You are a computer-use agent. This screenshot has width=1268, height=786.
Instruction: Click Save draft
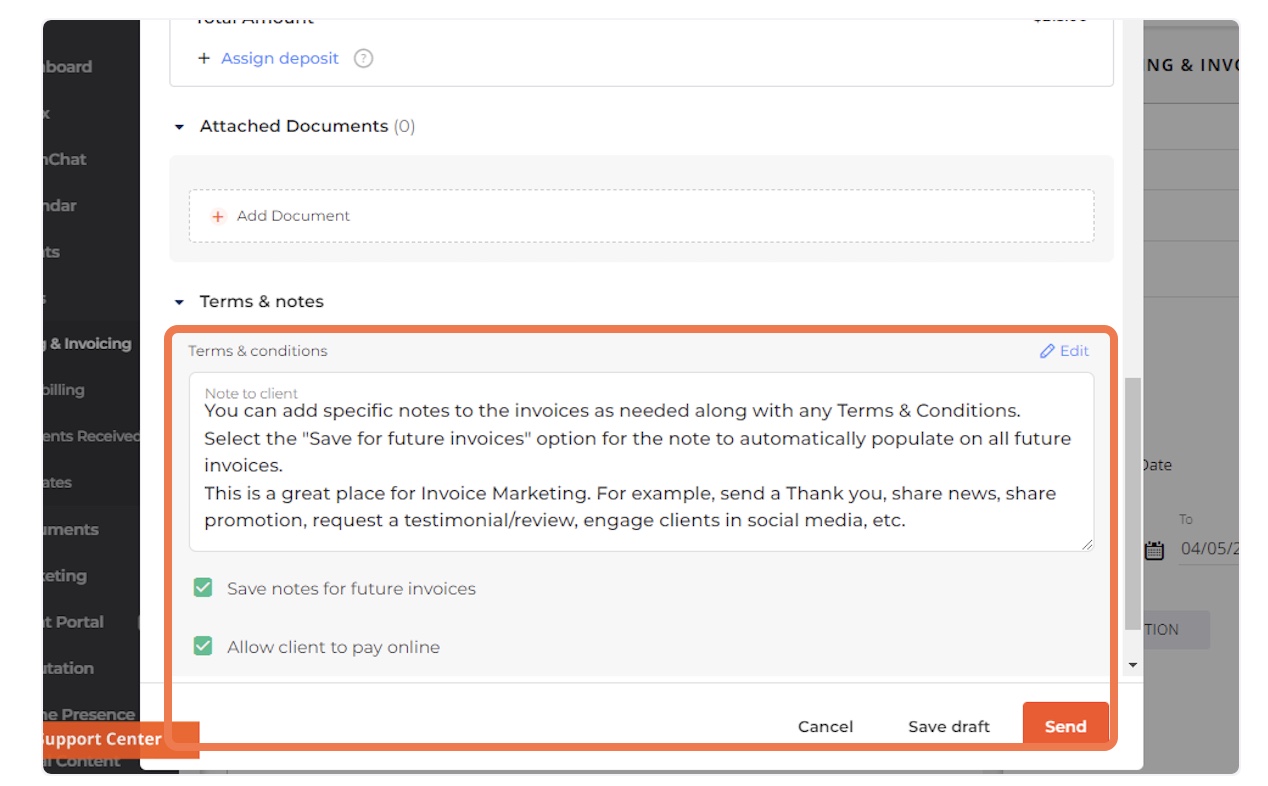point(949,727)
